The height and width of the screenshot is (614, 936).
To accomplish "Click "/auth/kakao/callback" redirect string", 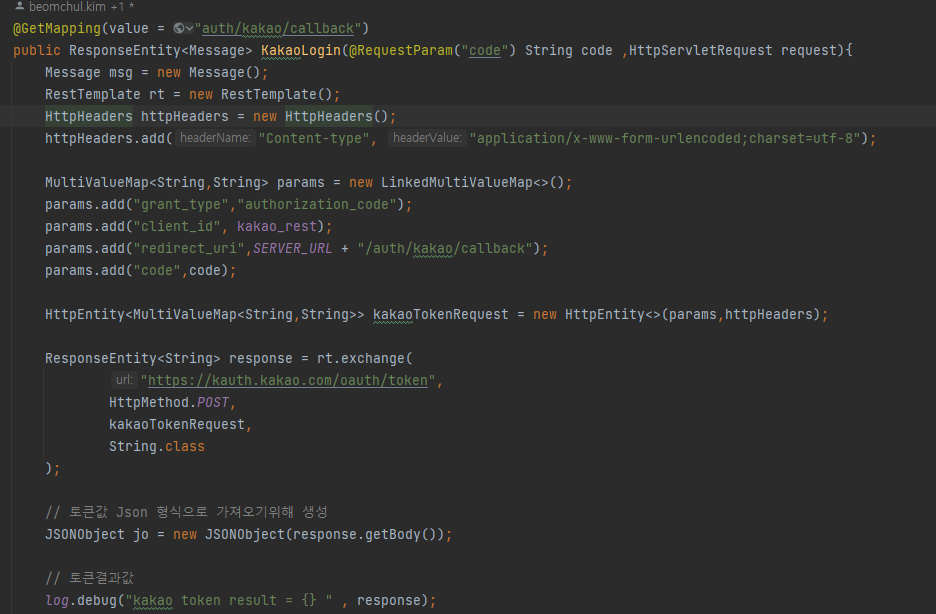I will 445,249.
